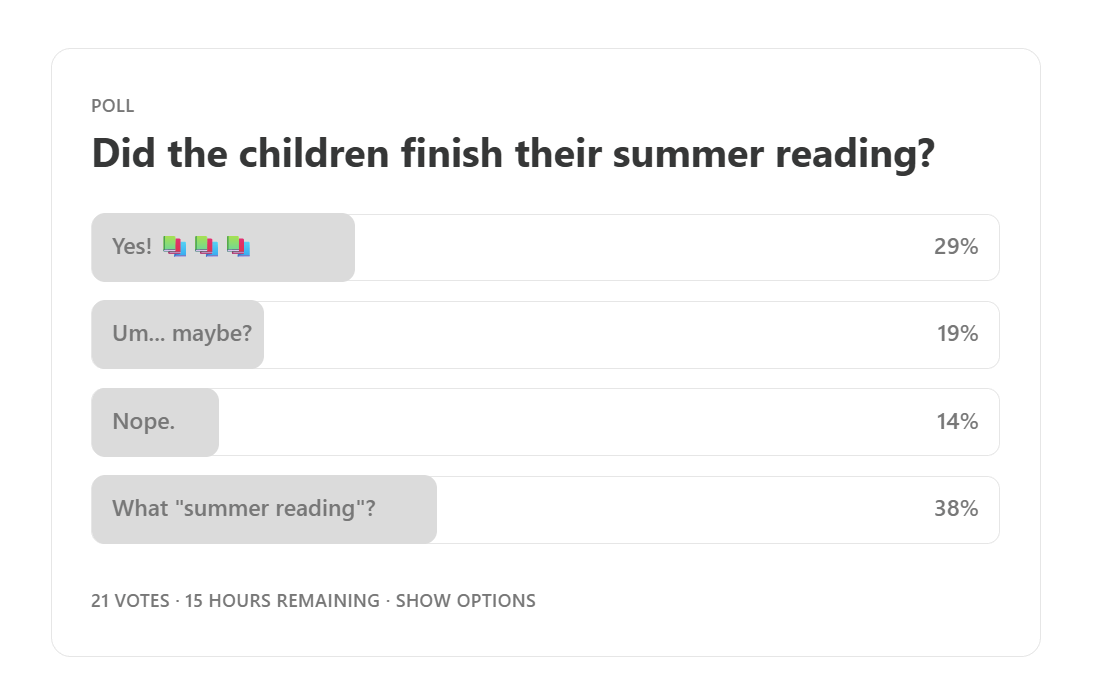Click the 14% result label
The image size is (1117, 689).
pos(957,421)
